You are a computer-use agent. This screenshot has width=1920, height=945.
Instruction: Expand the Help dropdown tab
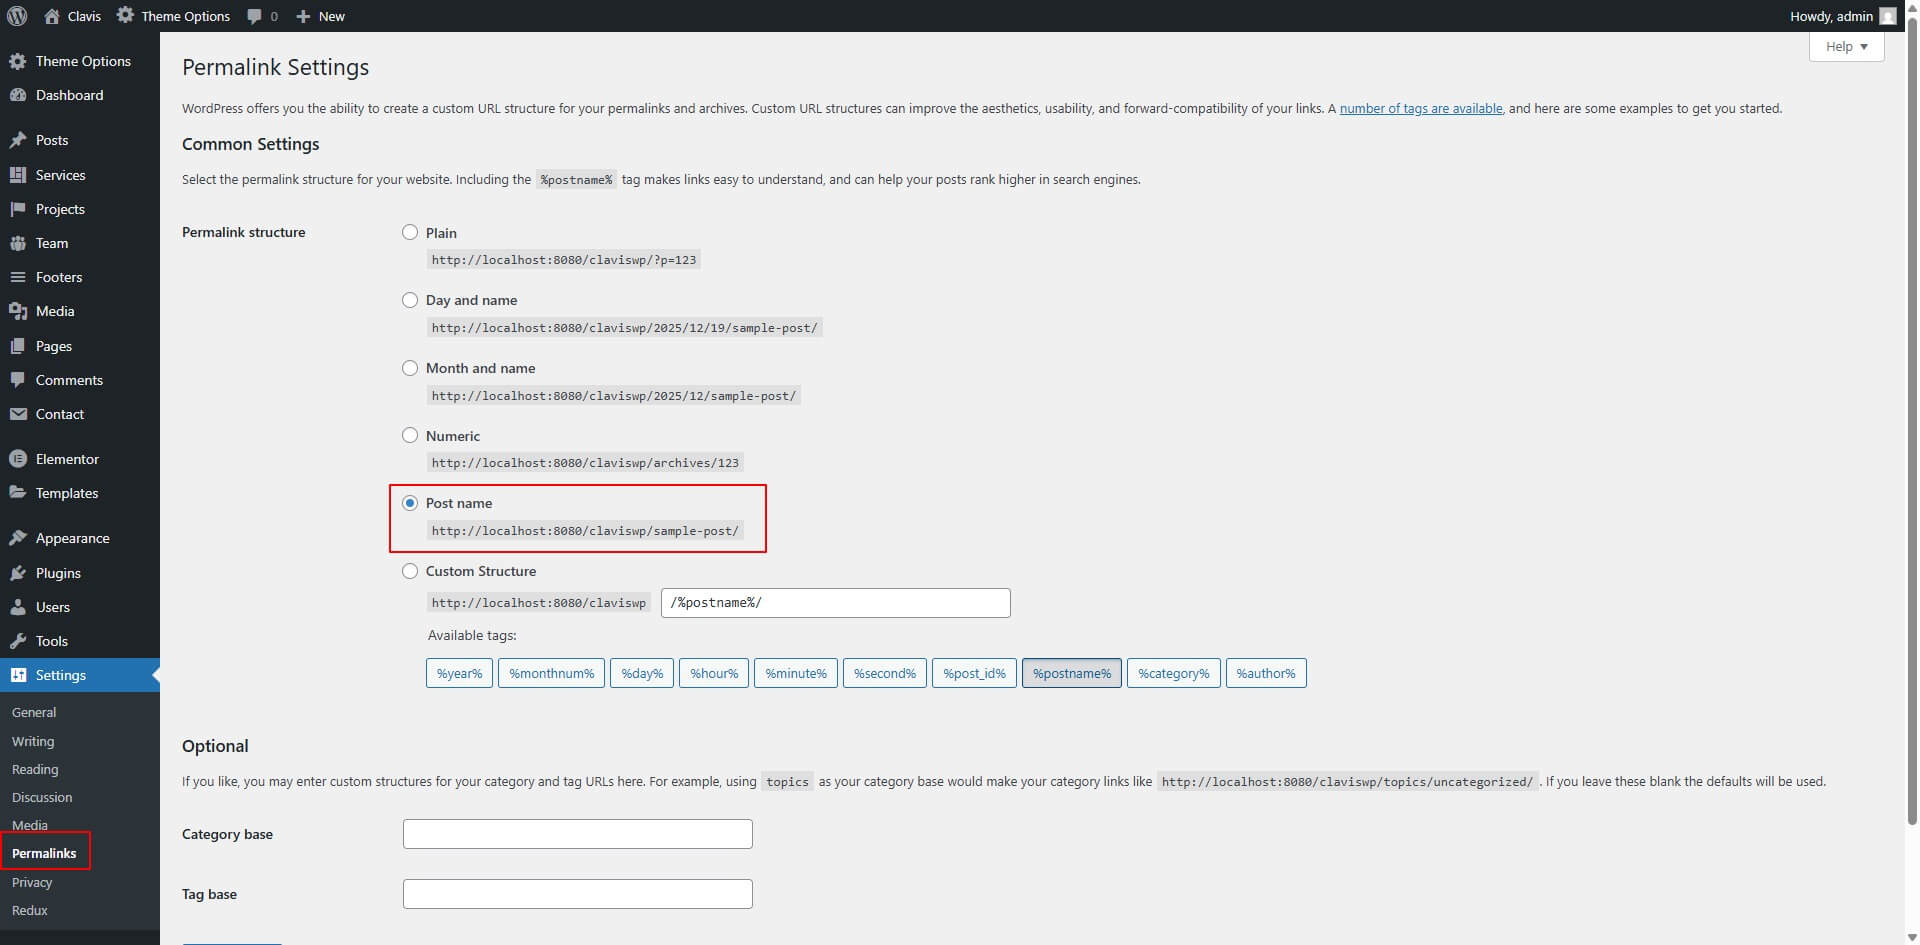(1846, 46)
